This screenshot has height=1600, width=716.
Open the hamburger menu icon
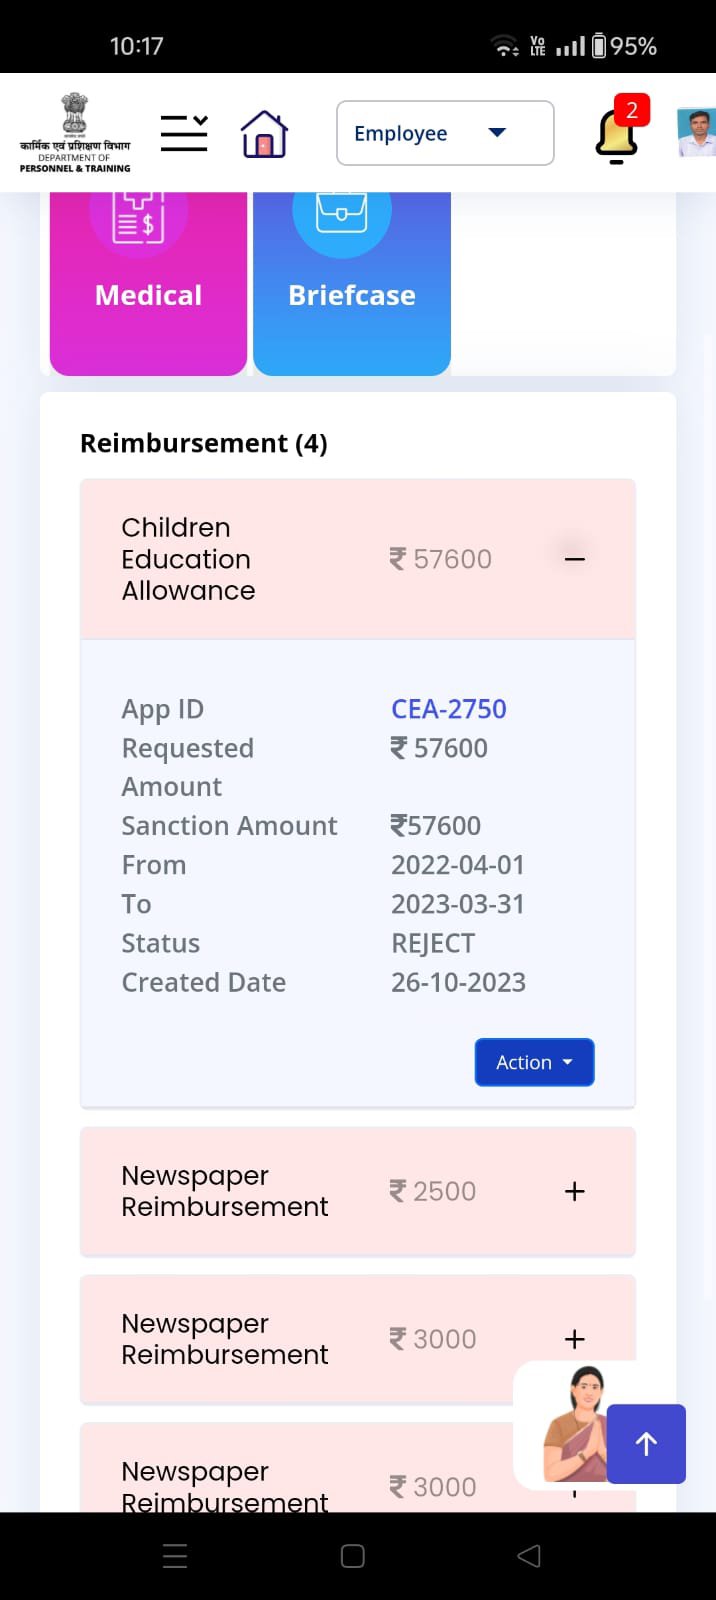(x=184, y=133)
